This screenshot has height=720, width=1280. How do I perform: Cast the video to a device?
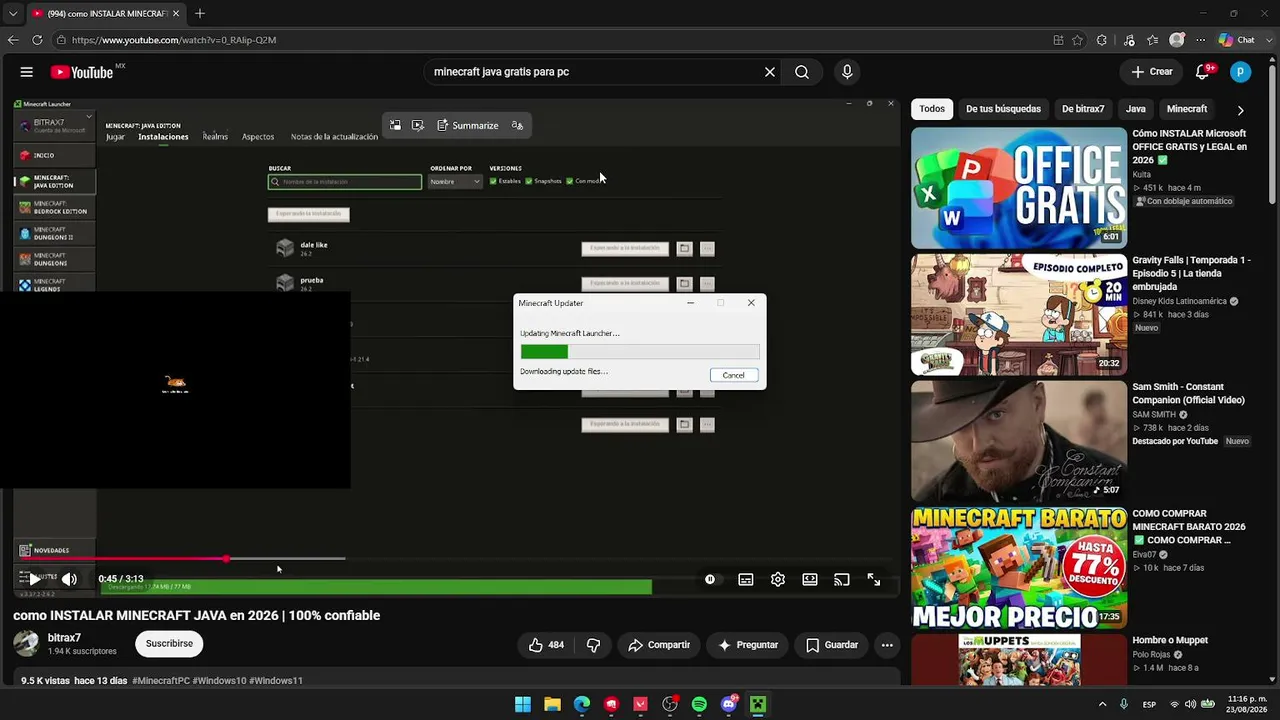coord(842,580)
